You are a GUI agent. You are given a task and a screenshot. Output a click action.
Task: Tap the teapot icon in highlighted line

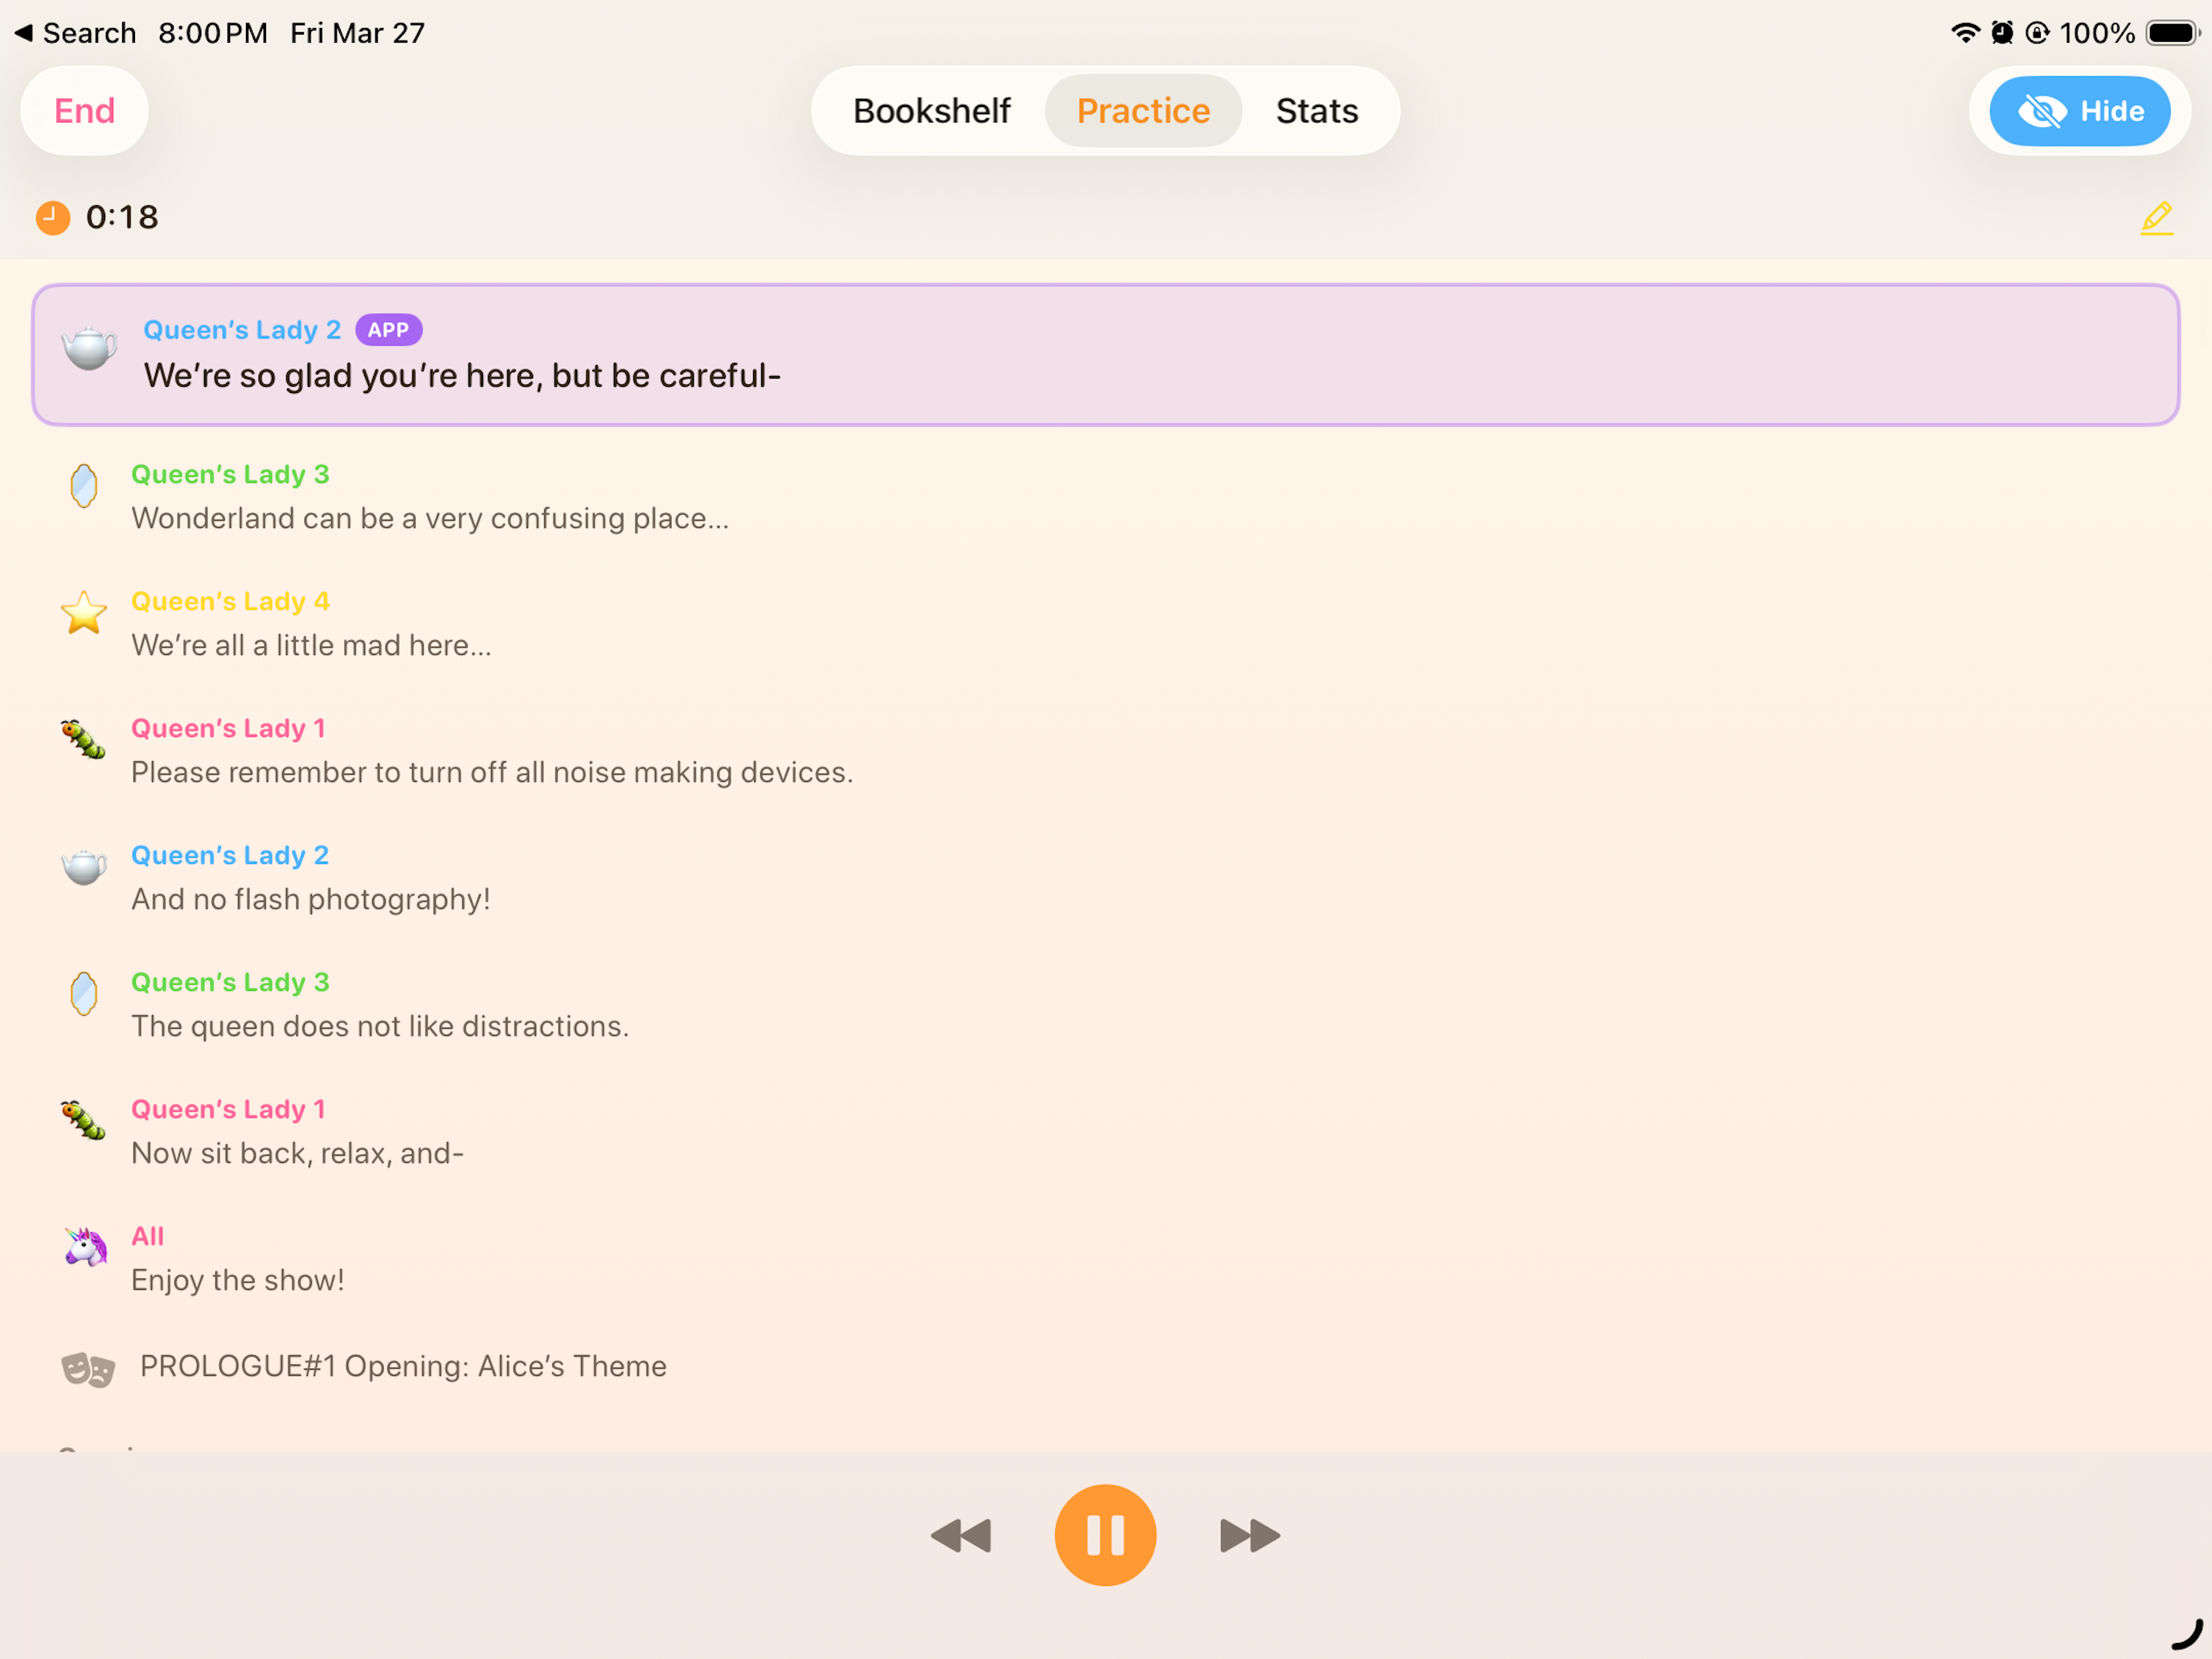click(x=89, y=347)
